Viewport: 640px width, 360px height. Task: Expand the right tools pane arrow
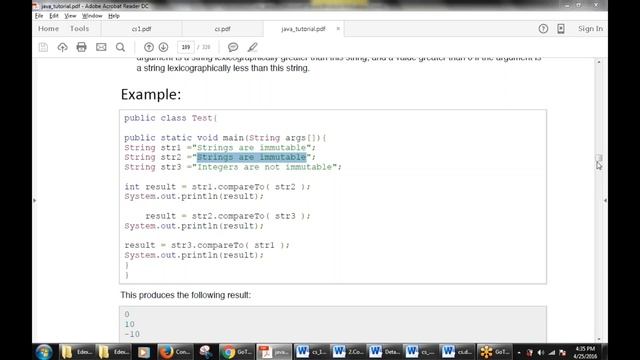[605, 200]
